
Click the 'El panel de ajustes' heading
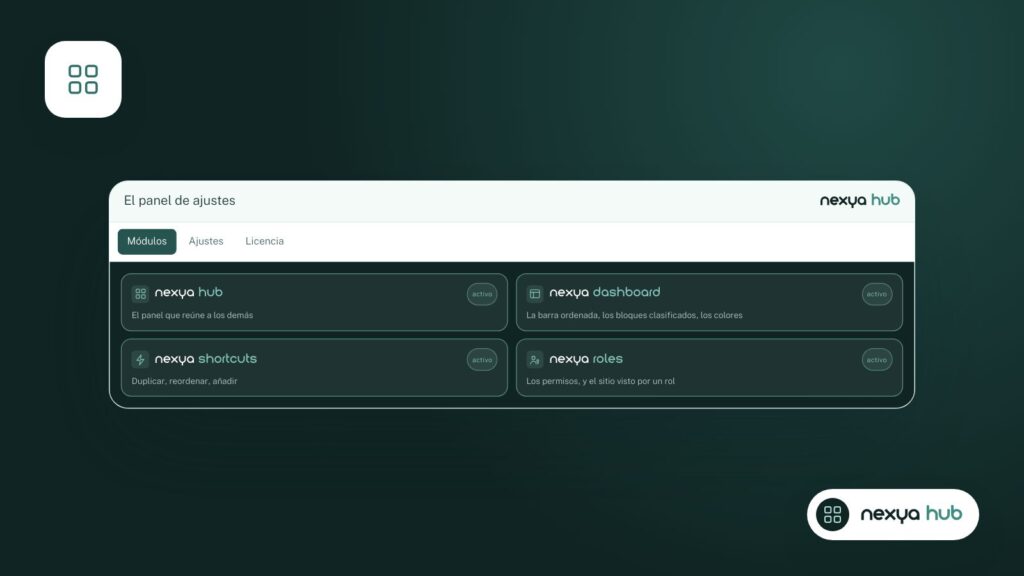click(180, 200)
